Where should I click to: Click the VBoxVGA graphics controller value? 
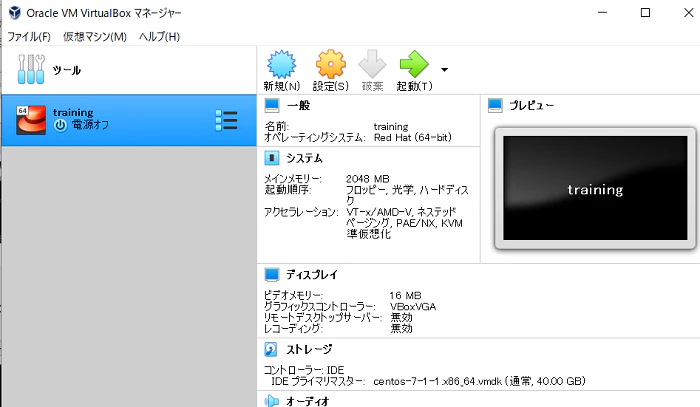click(412, 307)
